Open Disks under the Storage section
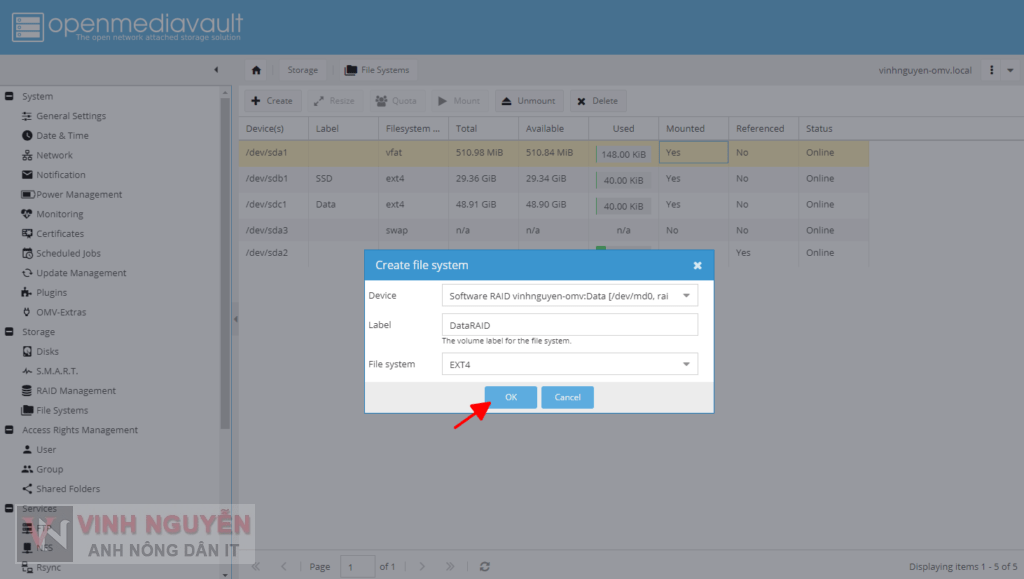The height and width of the screenshot is (579, 1024). pyautogui.click(x=57, y=351)
